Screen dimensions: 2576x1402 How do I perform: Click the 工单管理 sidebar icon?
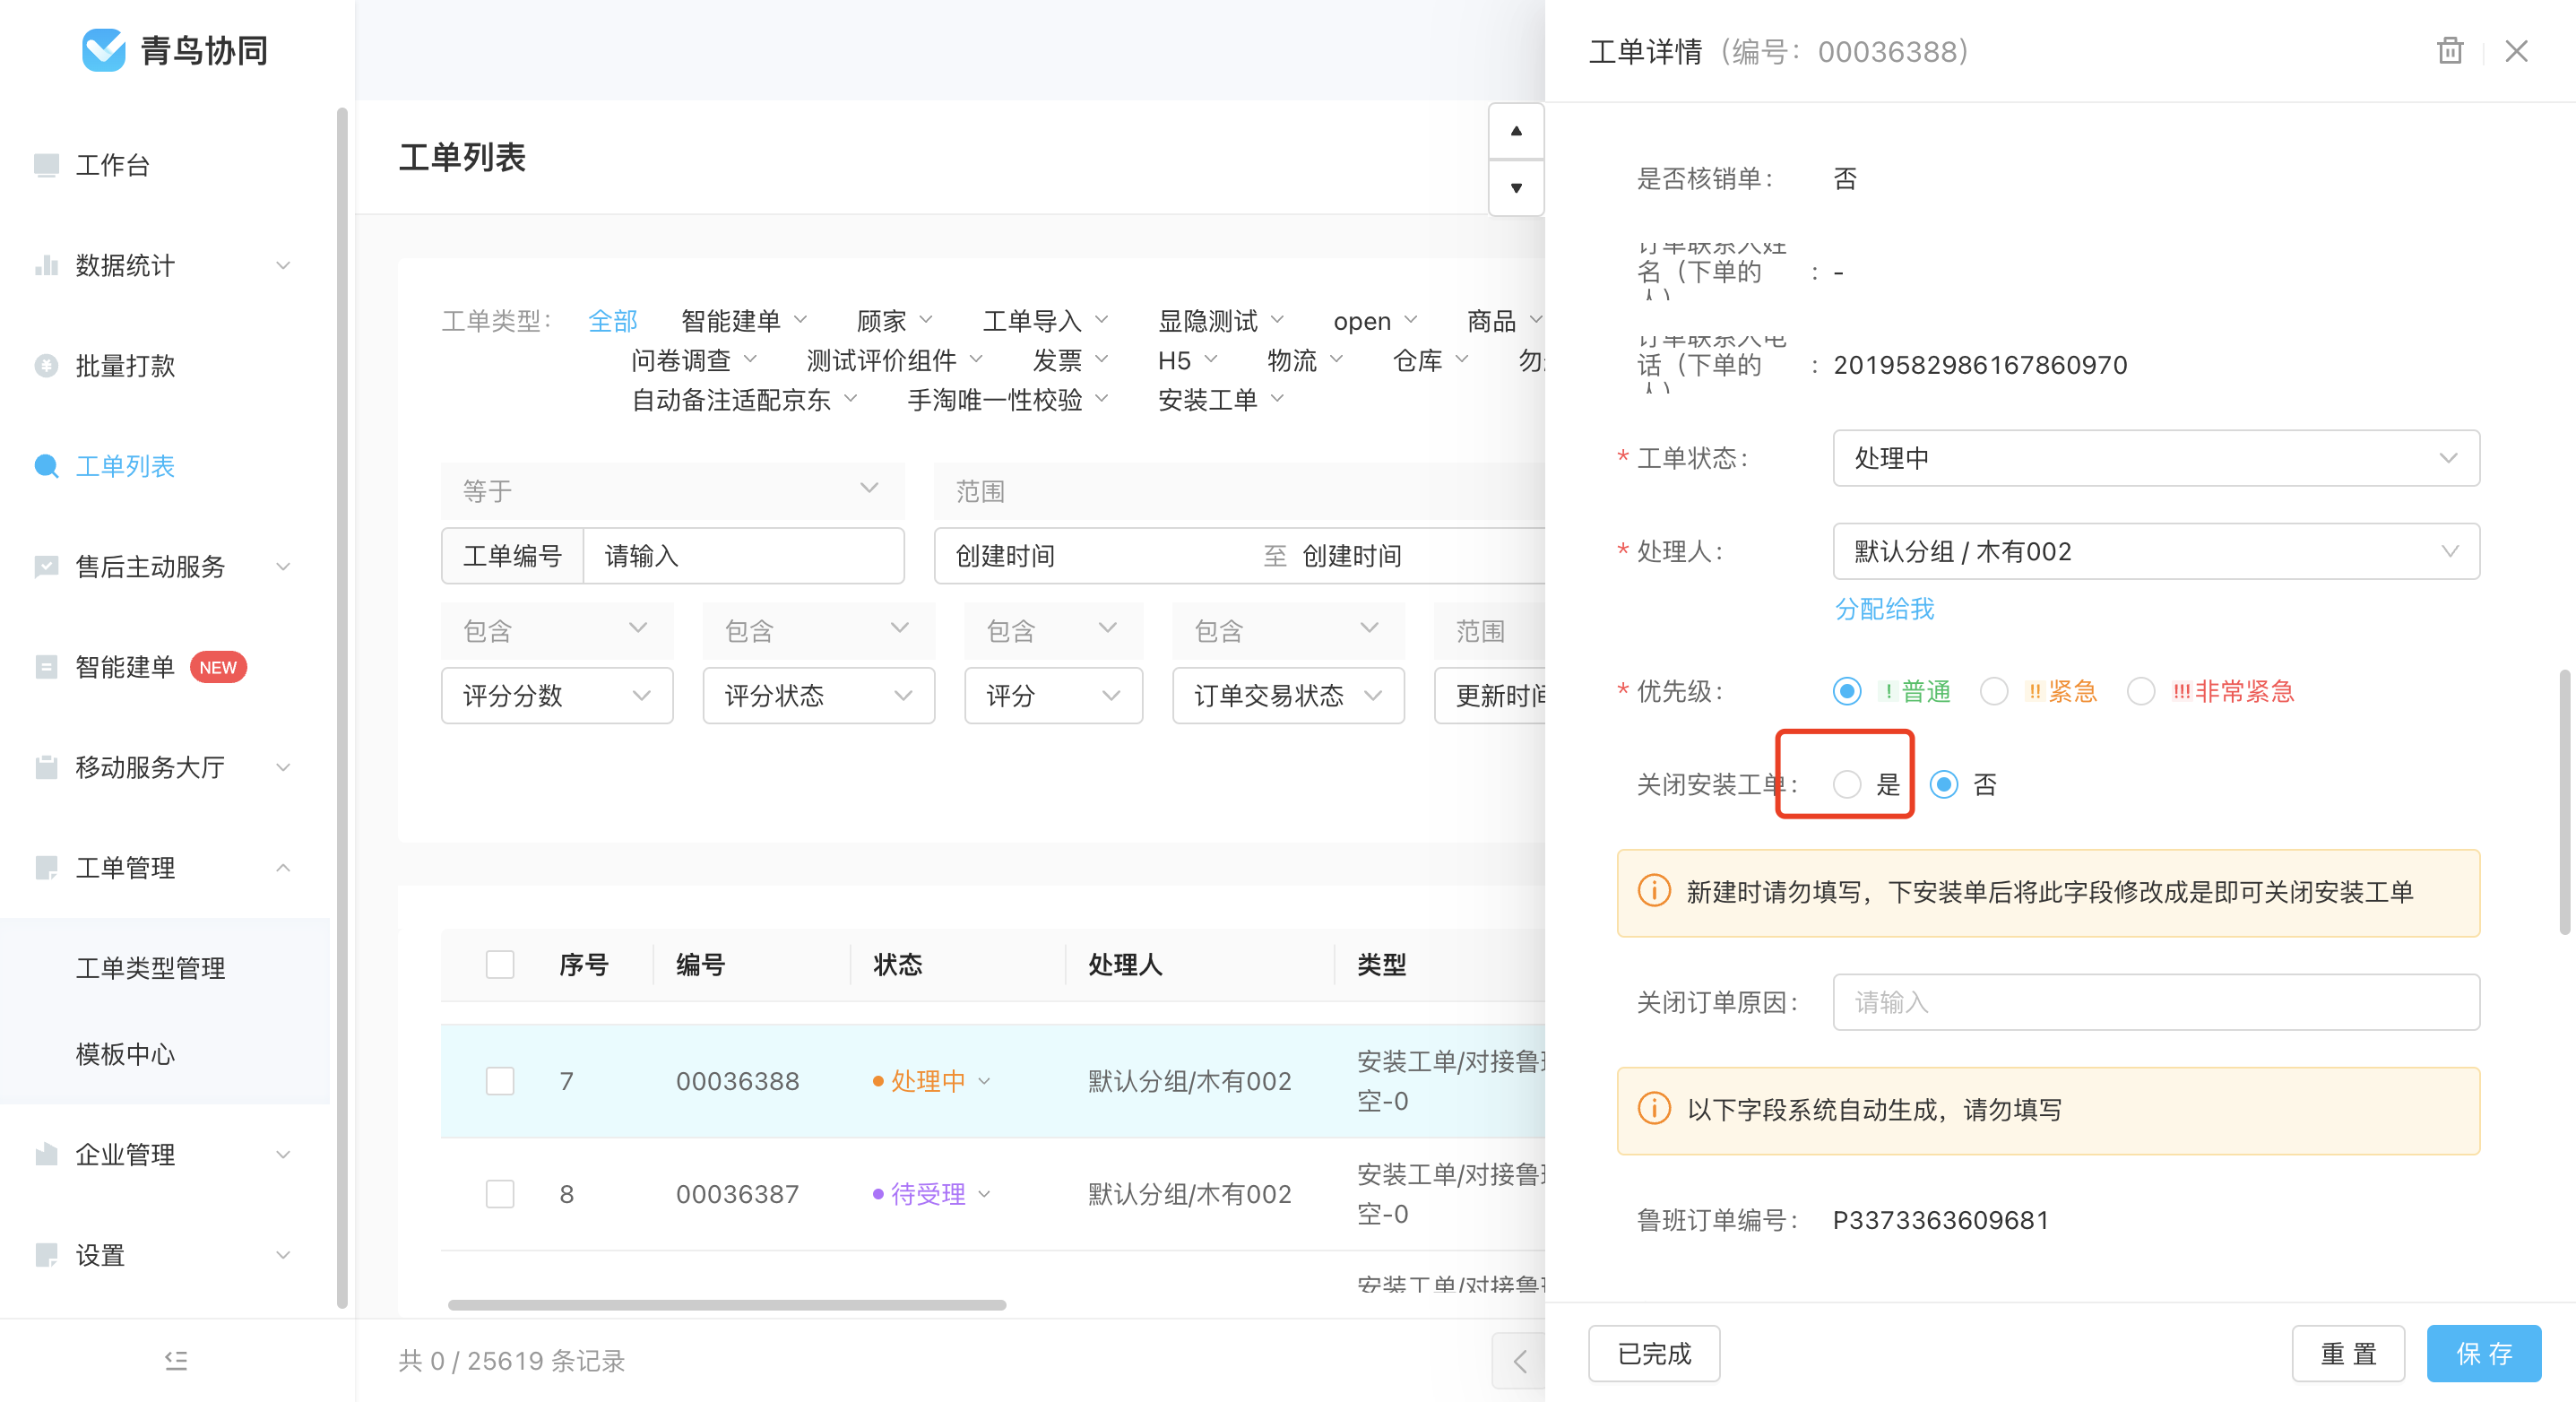click(x=46, y=868)
